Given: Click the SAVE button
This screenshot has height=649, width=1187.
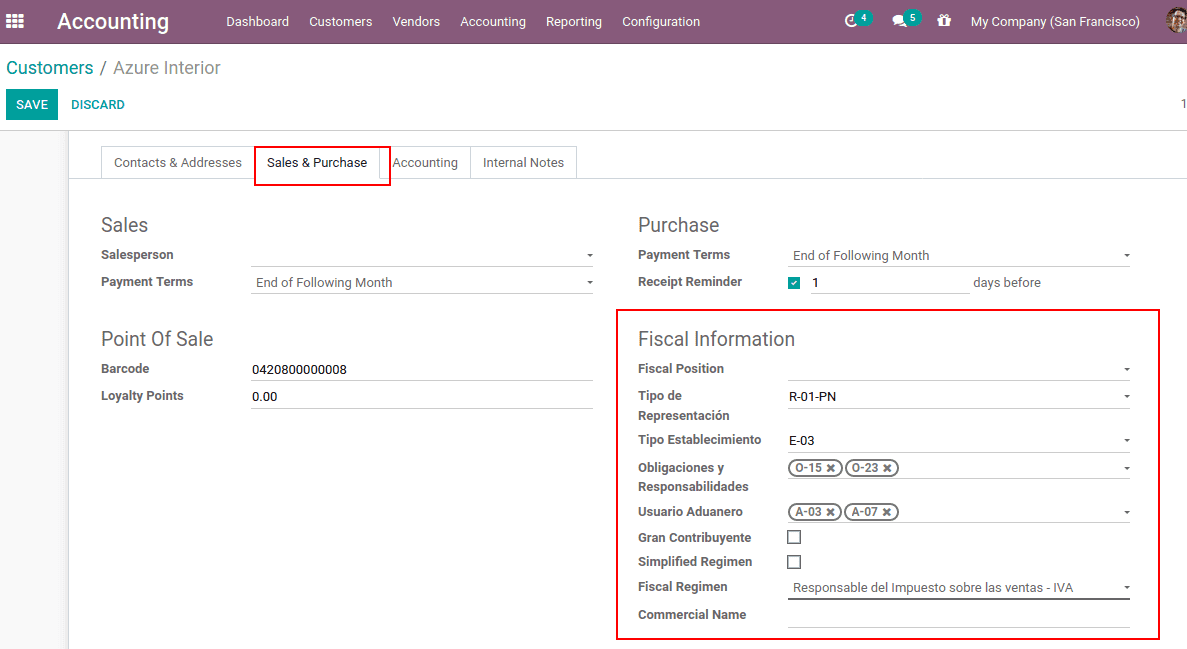Looking at the screenshot, I should tap(32, 105).
